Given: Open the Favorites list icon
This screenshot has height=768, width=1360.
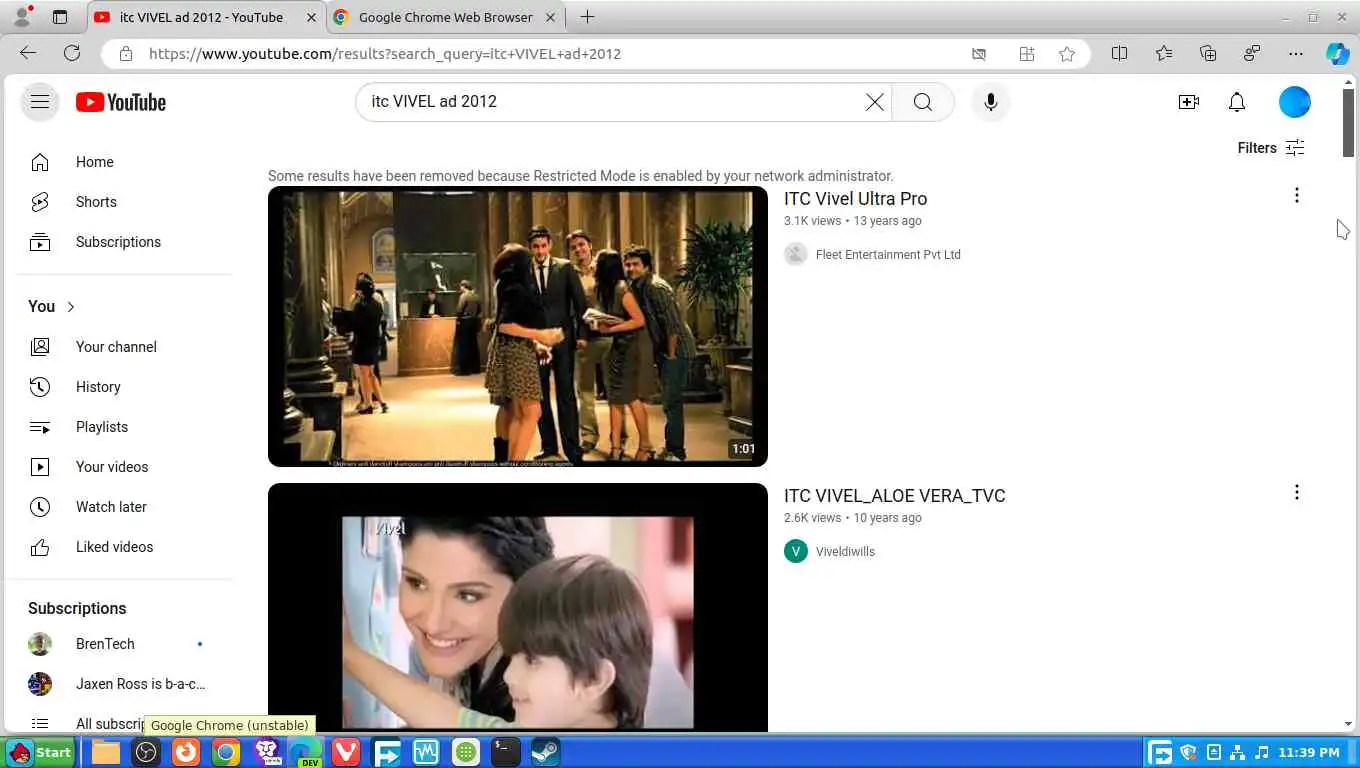Looking at the screenshot, I should (1164, 54).
